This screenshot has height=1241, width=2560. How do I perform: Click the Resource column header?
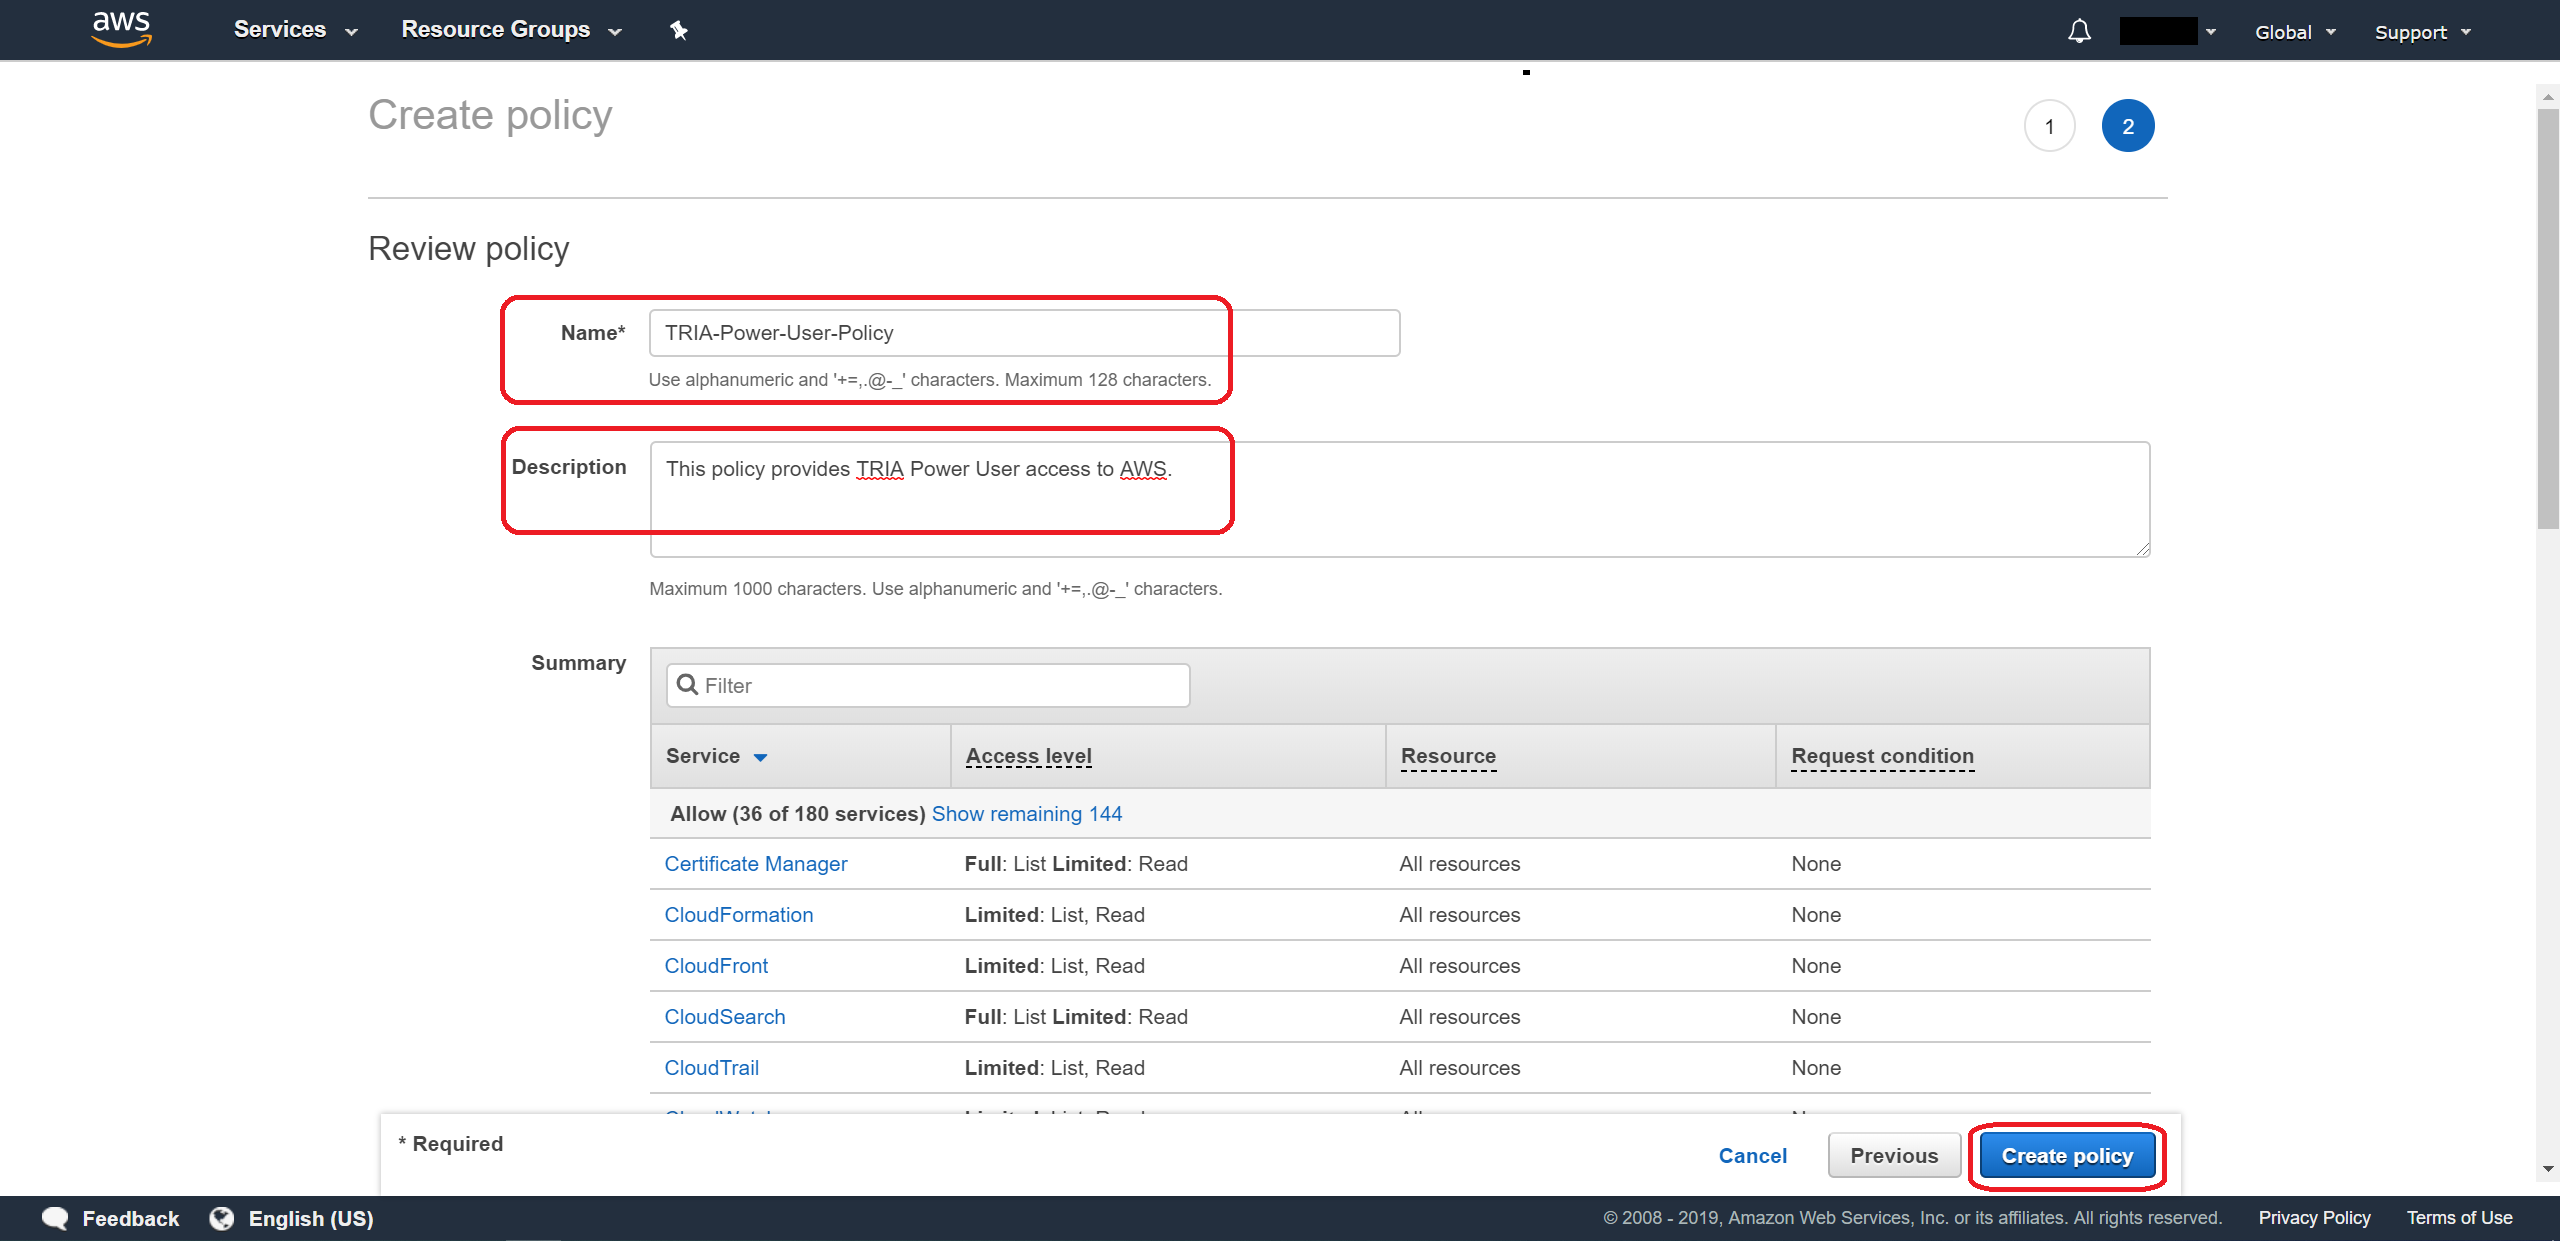[x=1448, y=757]
